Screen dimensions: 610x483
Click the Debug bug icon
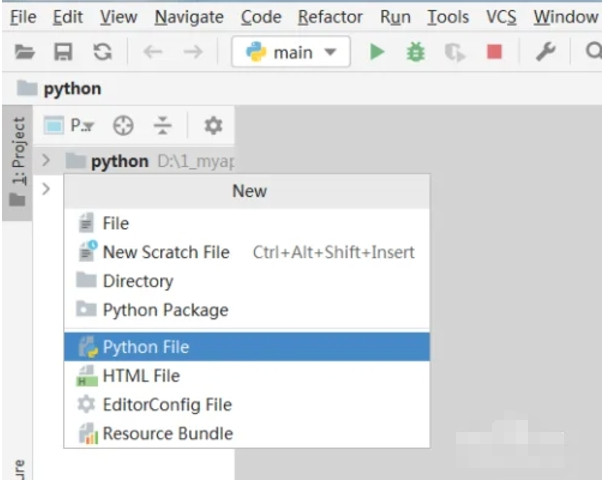415,52
